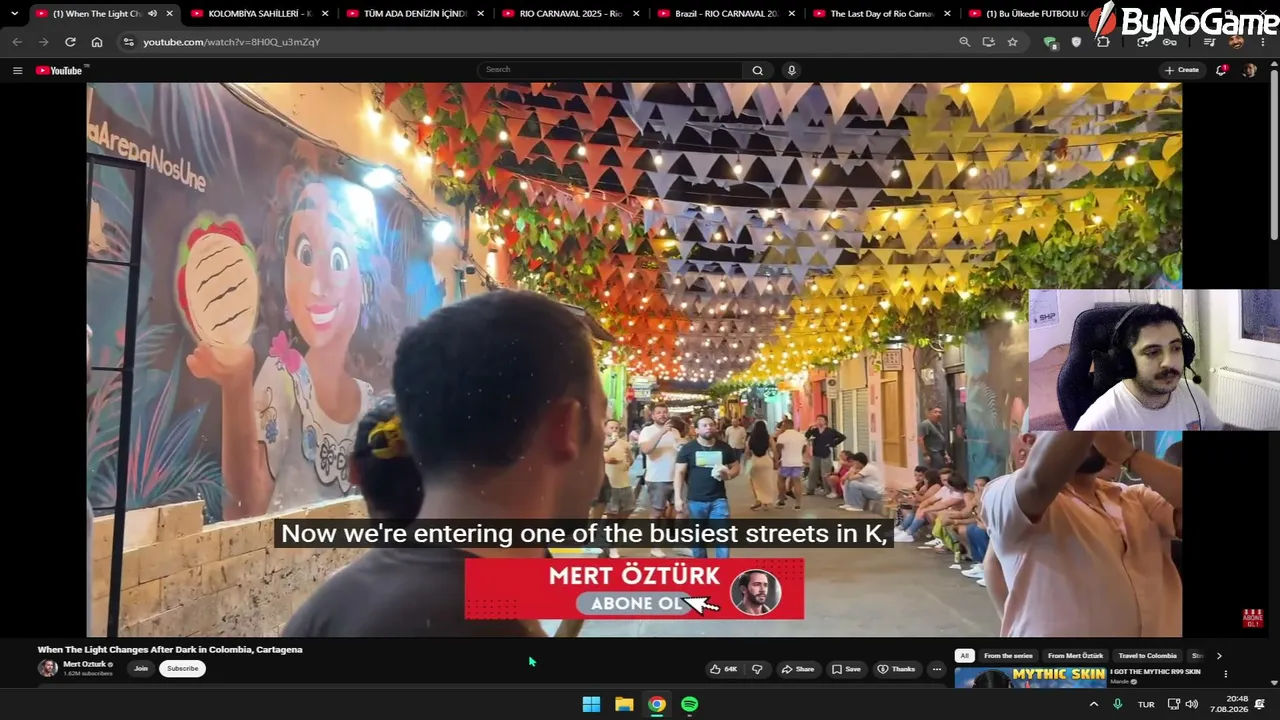This screenshot has width=1280, height=720.
Task: Start voice search with the microphone icon
Action: (x=791, y=70)
